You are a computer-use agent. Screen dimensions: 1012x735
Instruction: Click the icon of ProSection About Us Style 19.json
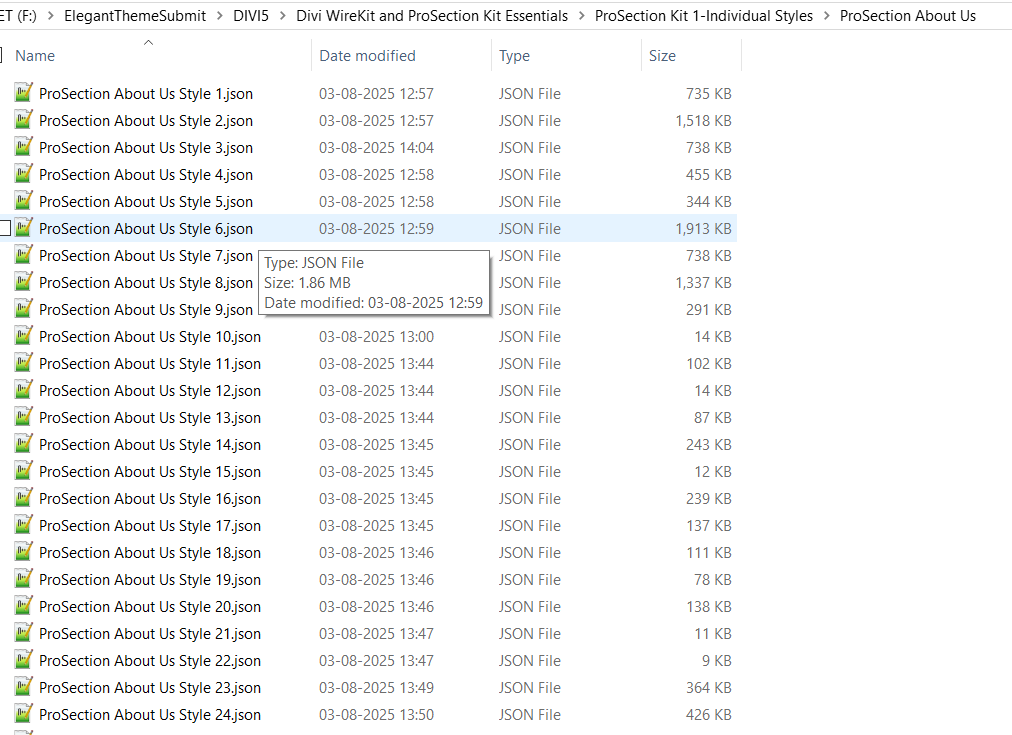[x=23, y=579]
